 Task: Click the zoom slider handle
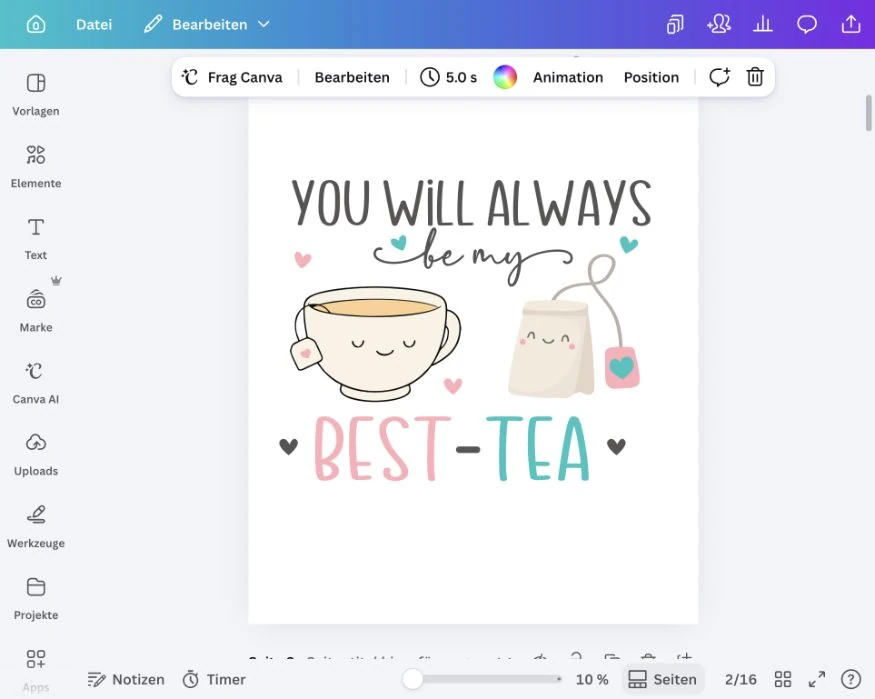point(413,679)
